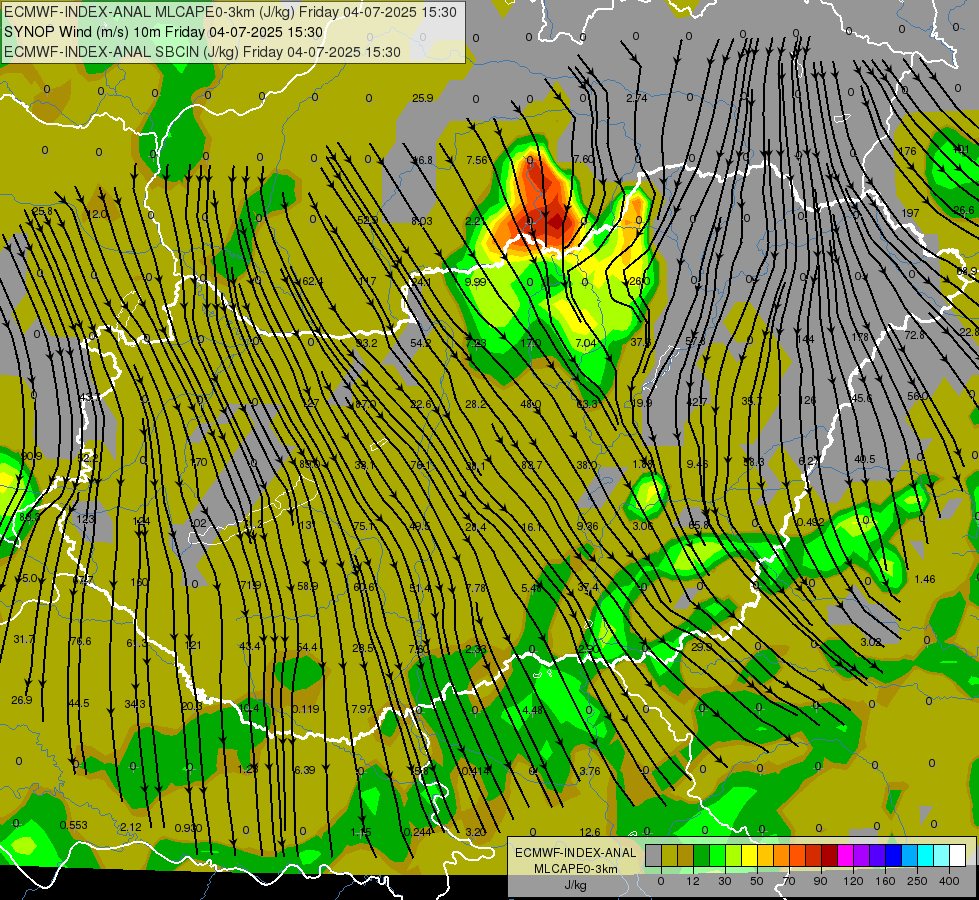Pick the dark maroon legend swatch
Screen dimensions: 979x900
pyautogui.click(x=830, y=855)
